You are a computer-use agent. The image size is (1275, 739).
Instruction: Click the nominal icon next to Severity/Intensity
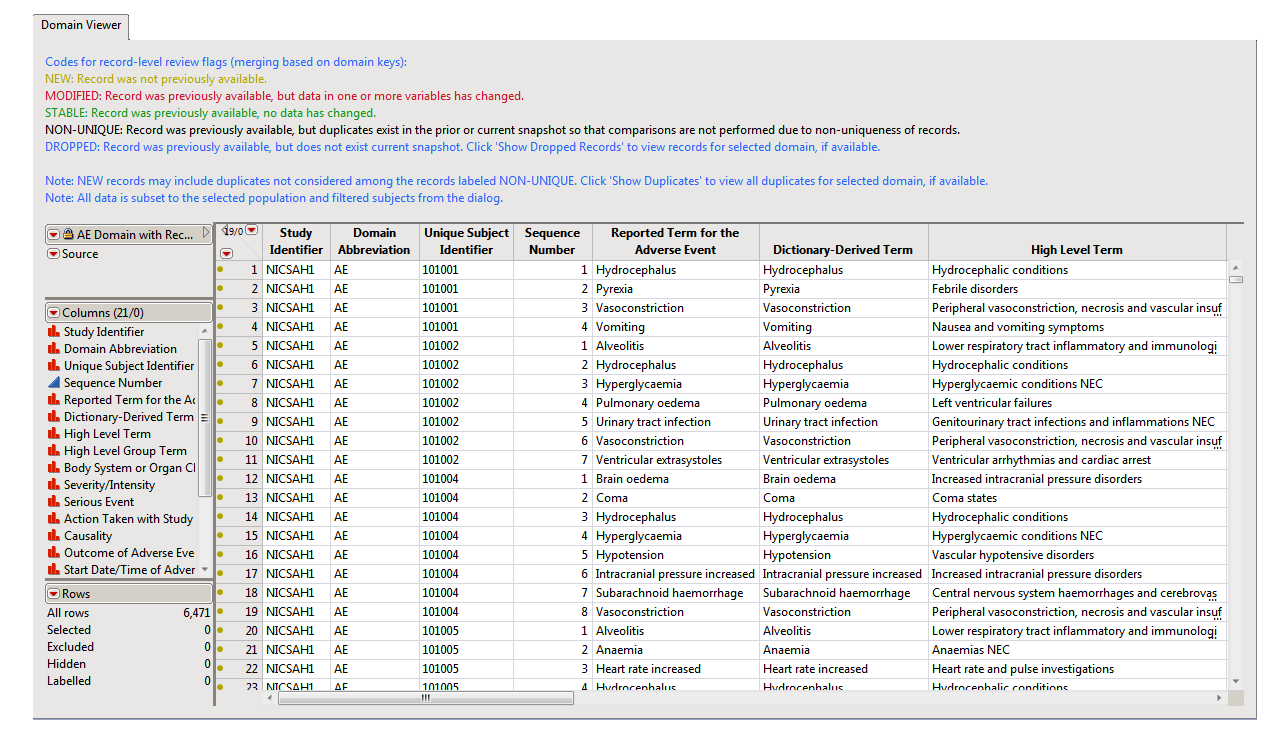click(x=54, y=485)
